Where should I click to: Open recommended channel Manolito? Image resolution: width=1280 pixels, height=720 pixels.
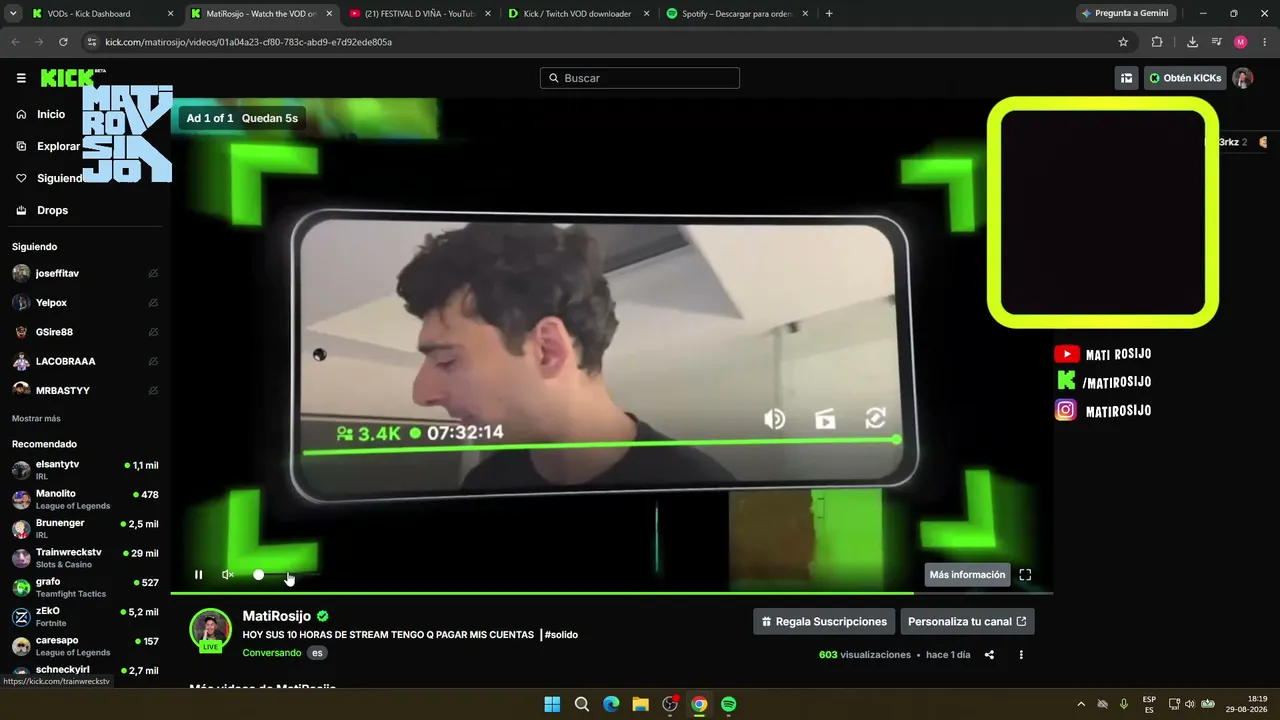coord(85,499)
